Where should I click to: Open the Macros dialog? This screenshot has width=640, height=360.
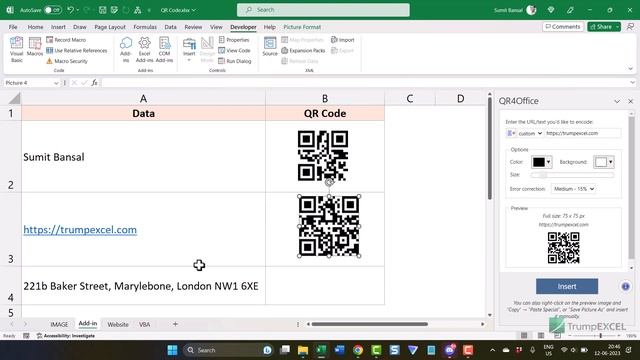(35, 47)
